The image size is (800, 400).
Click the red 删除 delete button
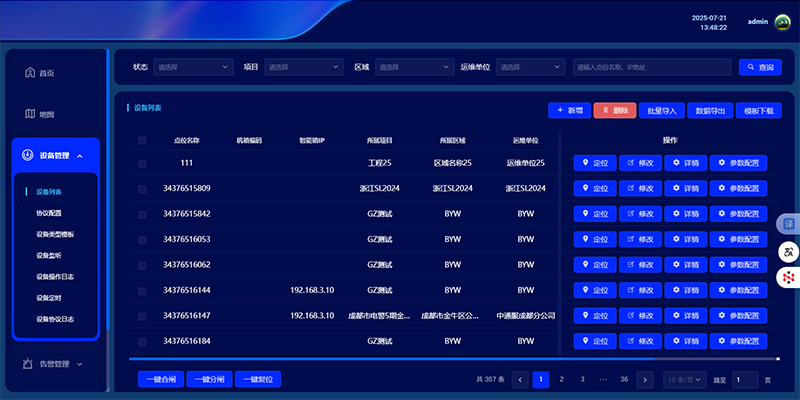(615, 110)
